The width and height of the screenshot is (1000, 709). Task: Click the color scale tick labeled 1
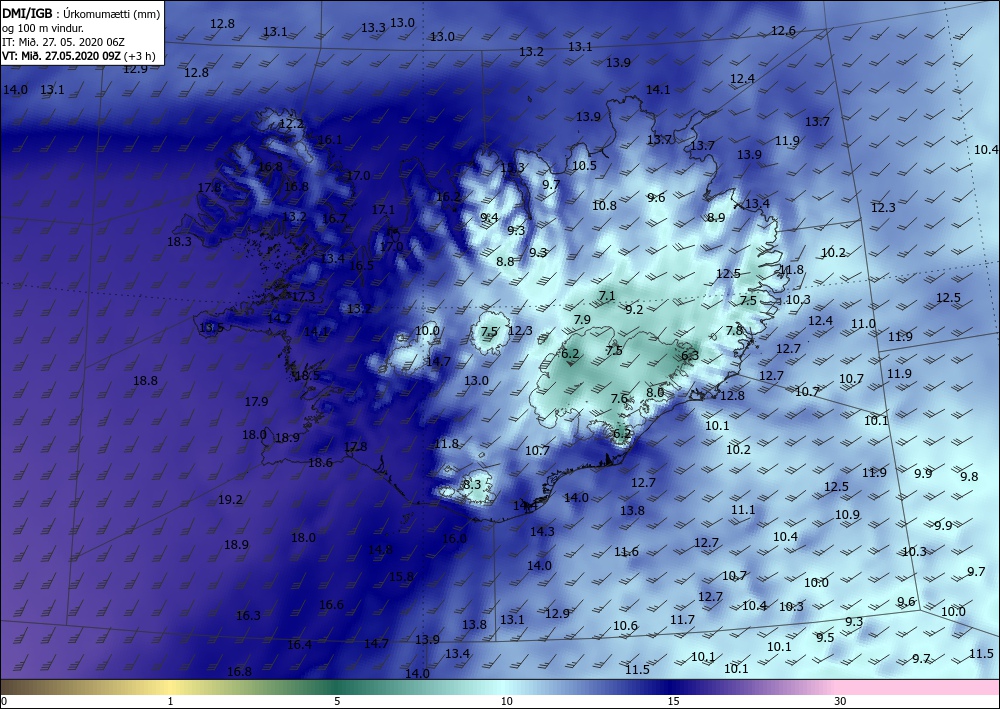pos(170,701)
